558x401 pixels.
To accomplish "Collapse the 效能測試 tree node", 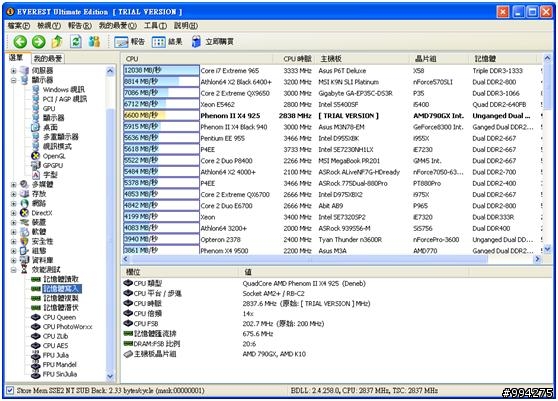I will point(14,270).
